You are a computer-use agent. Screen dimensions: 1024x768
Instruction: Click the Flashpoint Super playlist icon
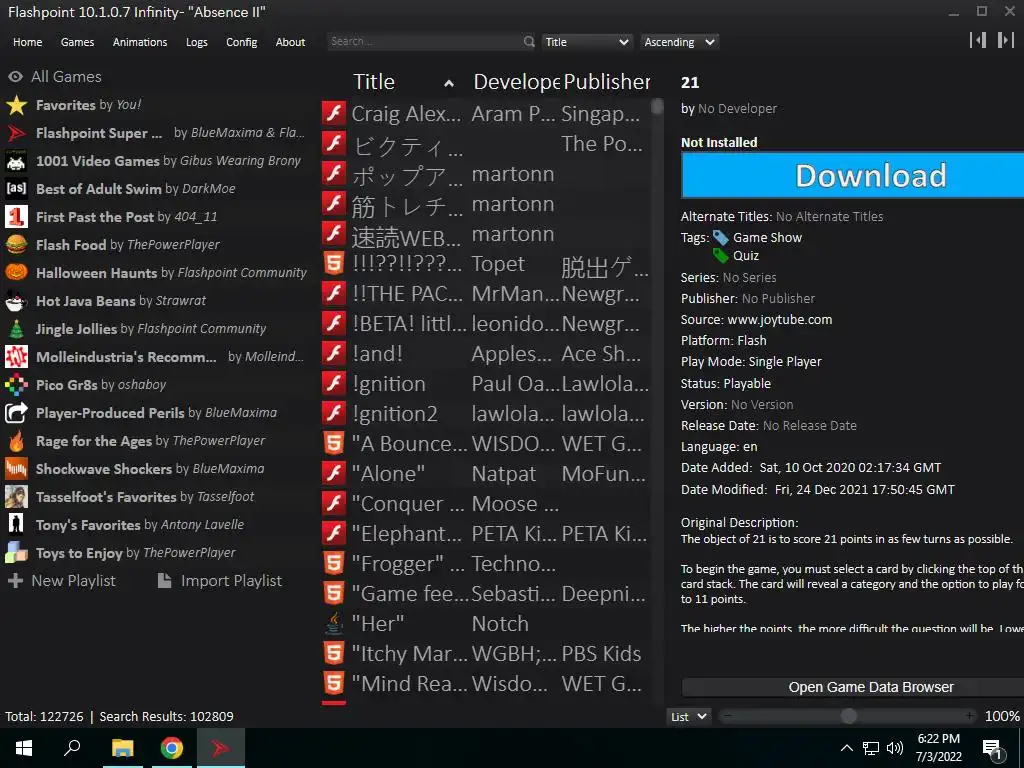coord(16,133)
